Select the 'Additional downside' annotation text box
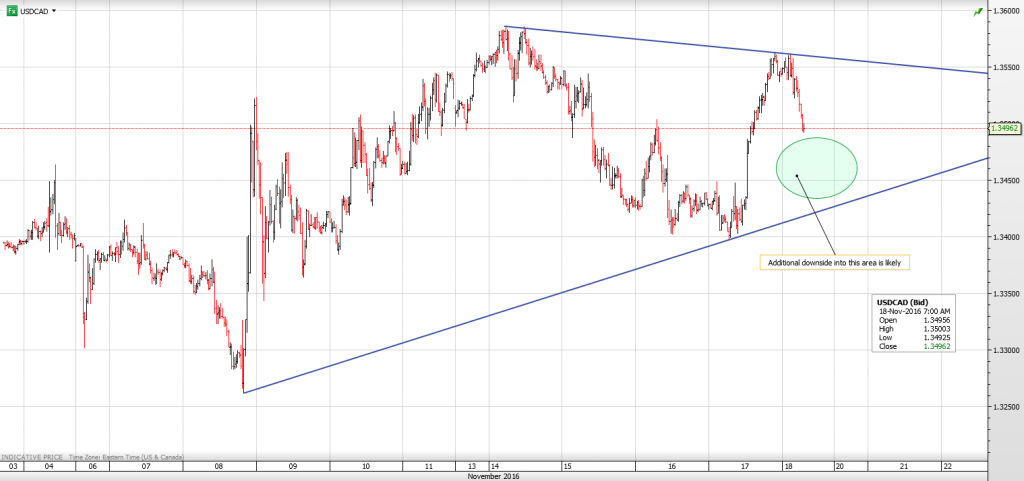 (836, 263)
